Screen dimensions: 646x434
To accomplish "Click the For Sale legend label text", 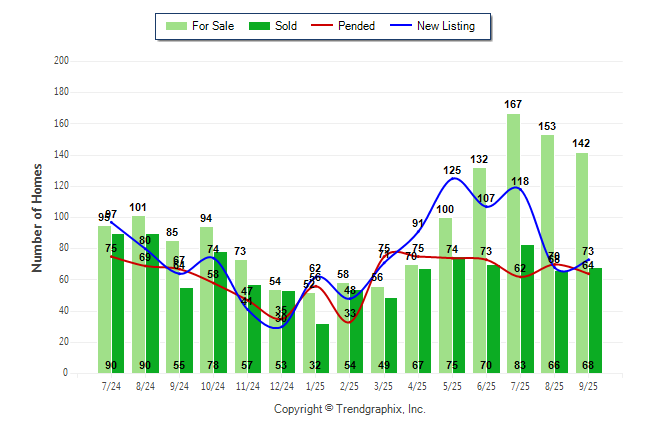I will click(x=212, y=26).
